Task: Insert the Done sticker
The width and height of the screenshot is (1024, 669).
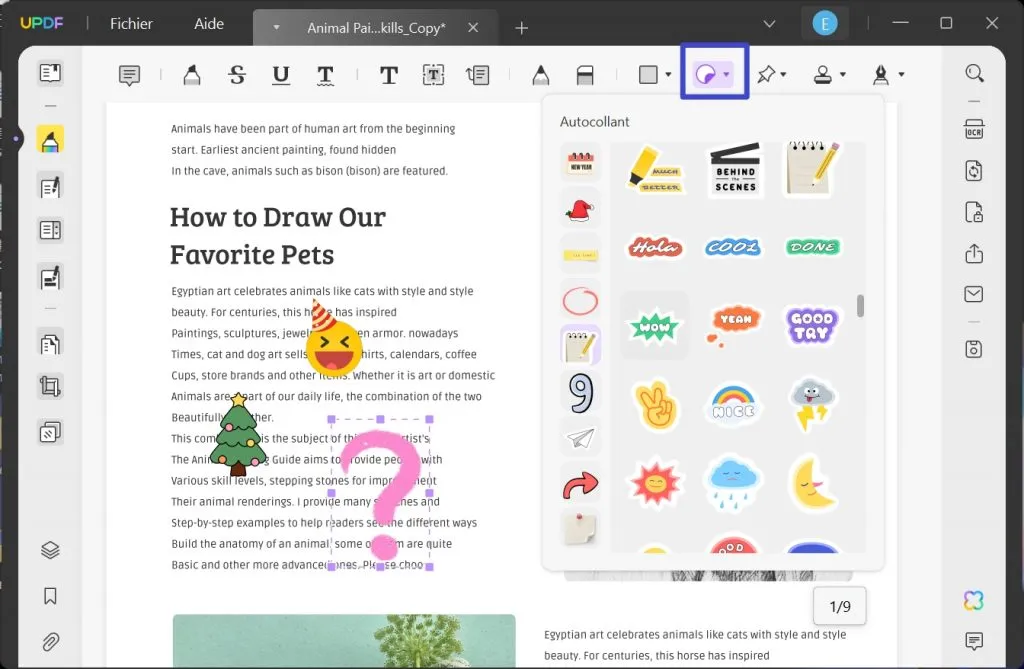Action: click(813, 247)
